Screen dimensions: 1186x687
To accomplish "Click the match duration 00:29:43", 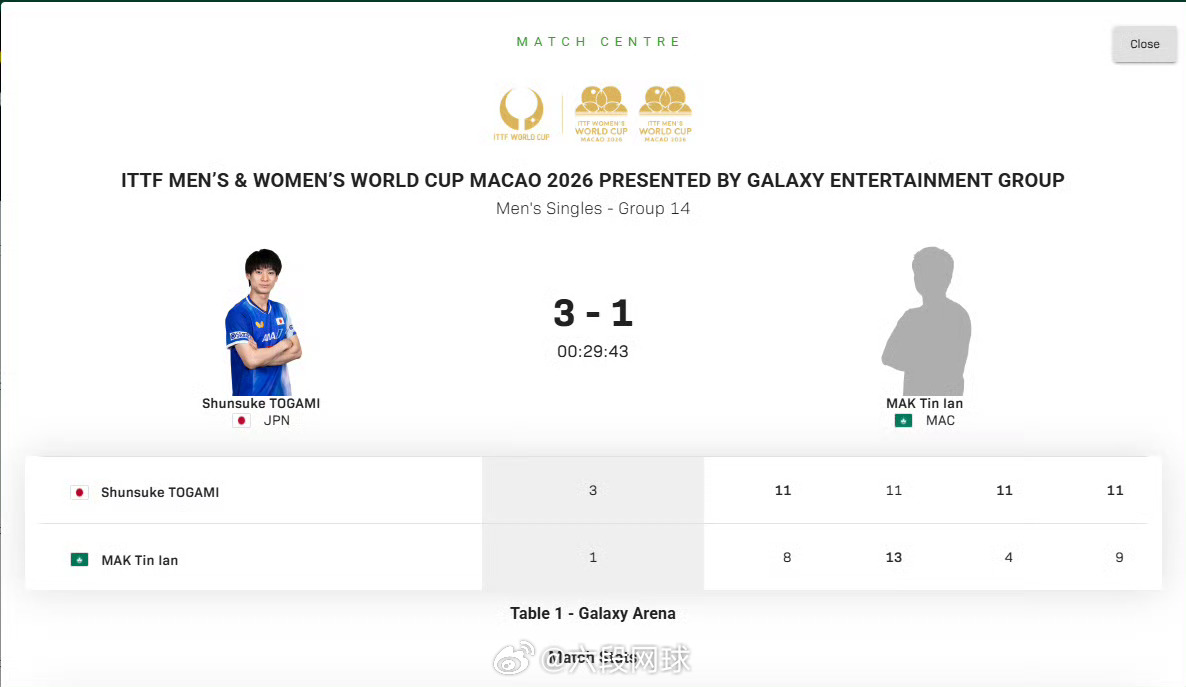I will tap(593, 352).
